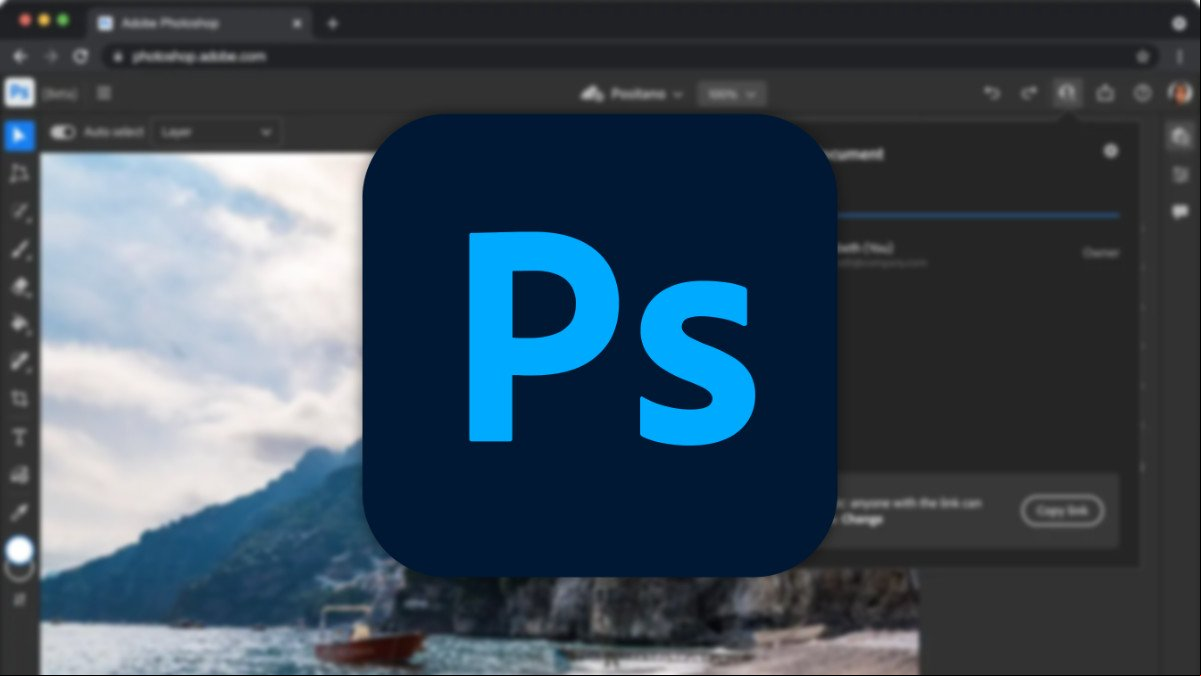This screenshot has height=676, width=1201.
Task: Open the Layers panel icon
Action: (1179, 138)
